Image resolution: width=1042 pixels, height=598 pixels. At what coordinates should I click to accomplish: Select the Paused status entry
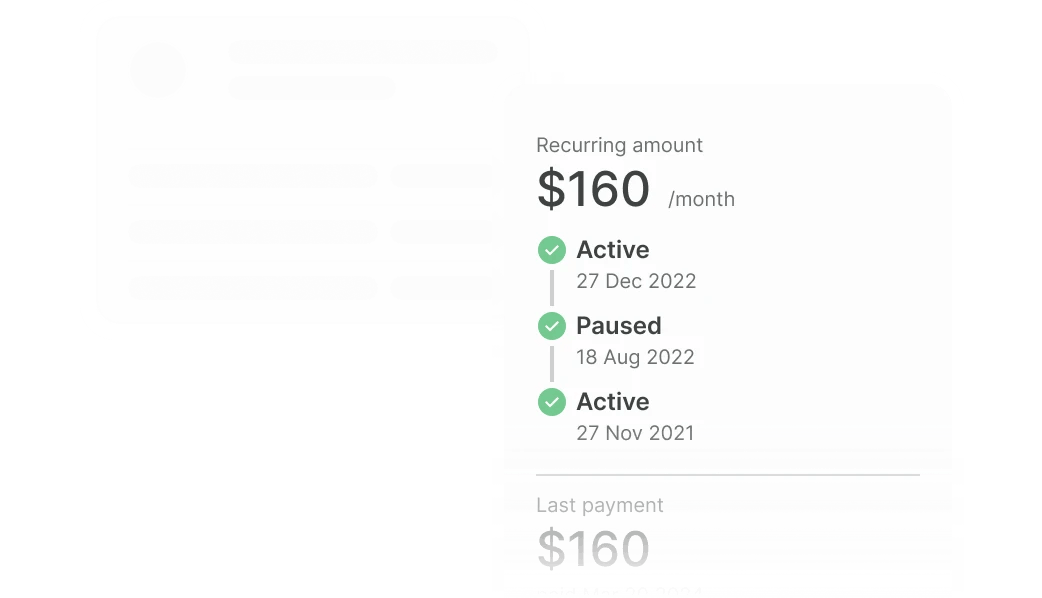coord(618,326)
